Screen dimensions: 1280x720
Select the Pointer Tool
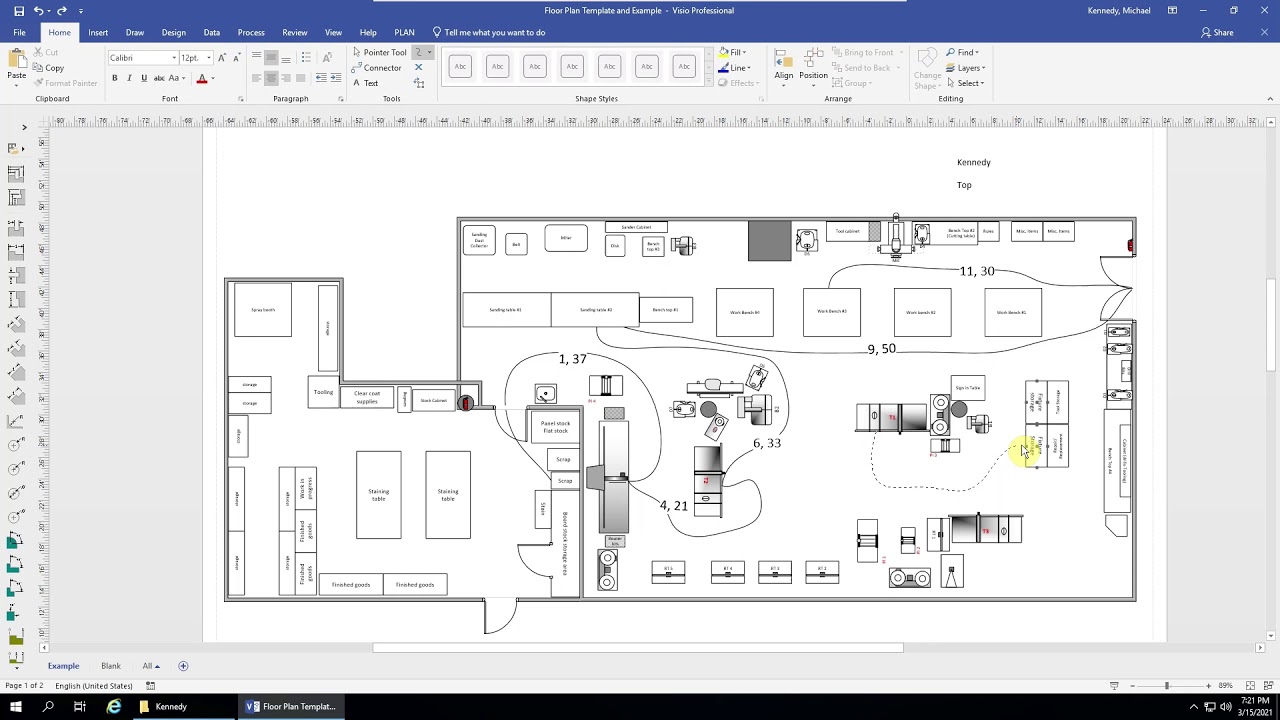(379, 52)
